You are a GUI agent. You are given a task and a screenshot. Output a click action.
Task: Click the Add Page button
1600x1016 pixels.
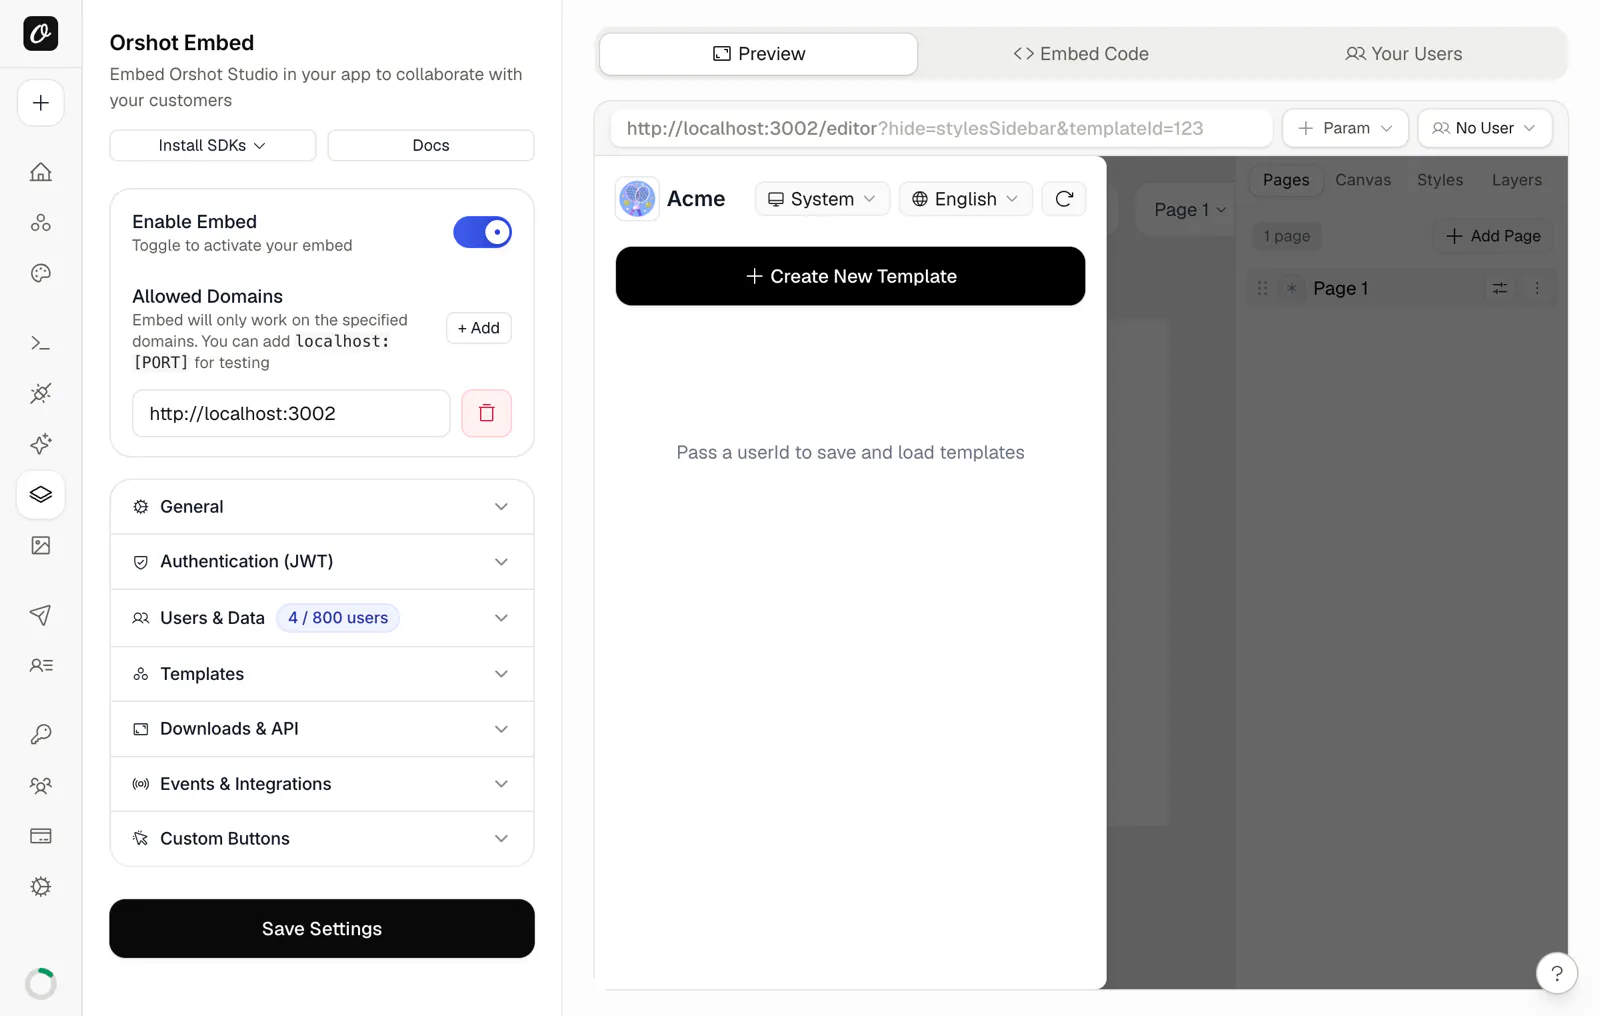[1493, 236]
